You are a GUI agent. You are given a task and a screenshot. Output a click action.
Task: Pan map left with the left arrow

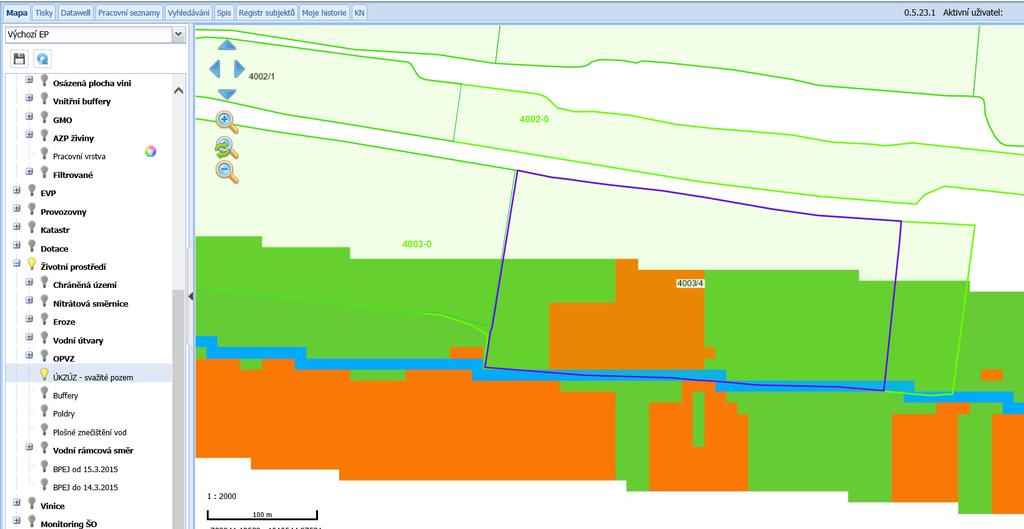(214, 69)
